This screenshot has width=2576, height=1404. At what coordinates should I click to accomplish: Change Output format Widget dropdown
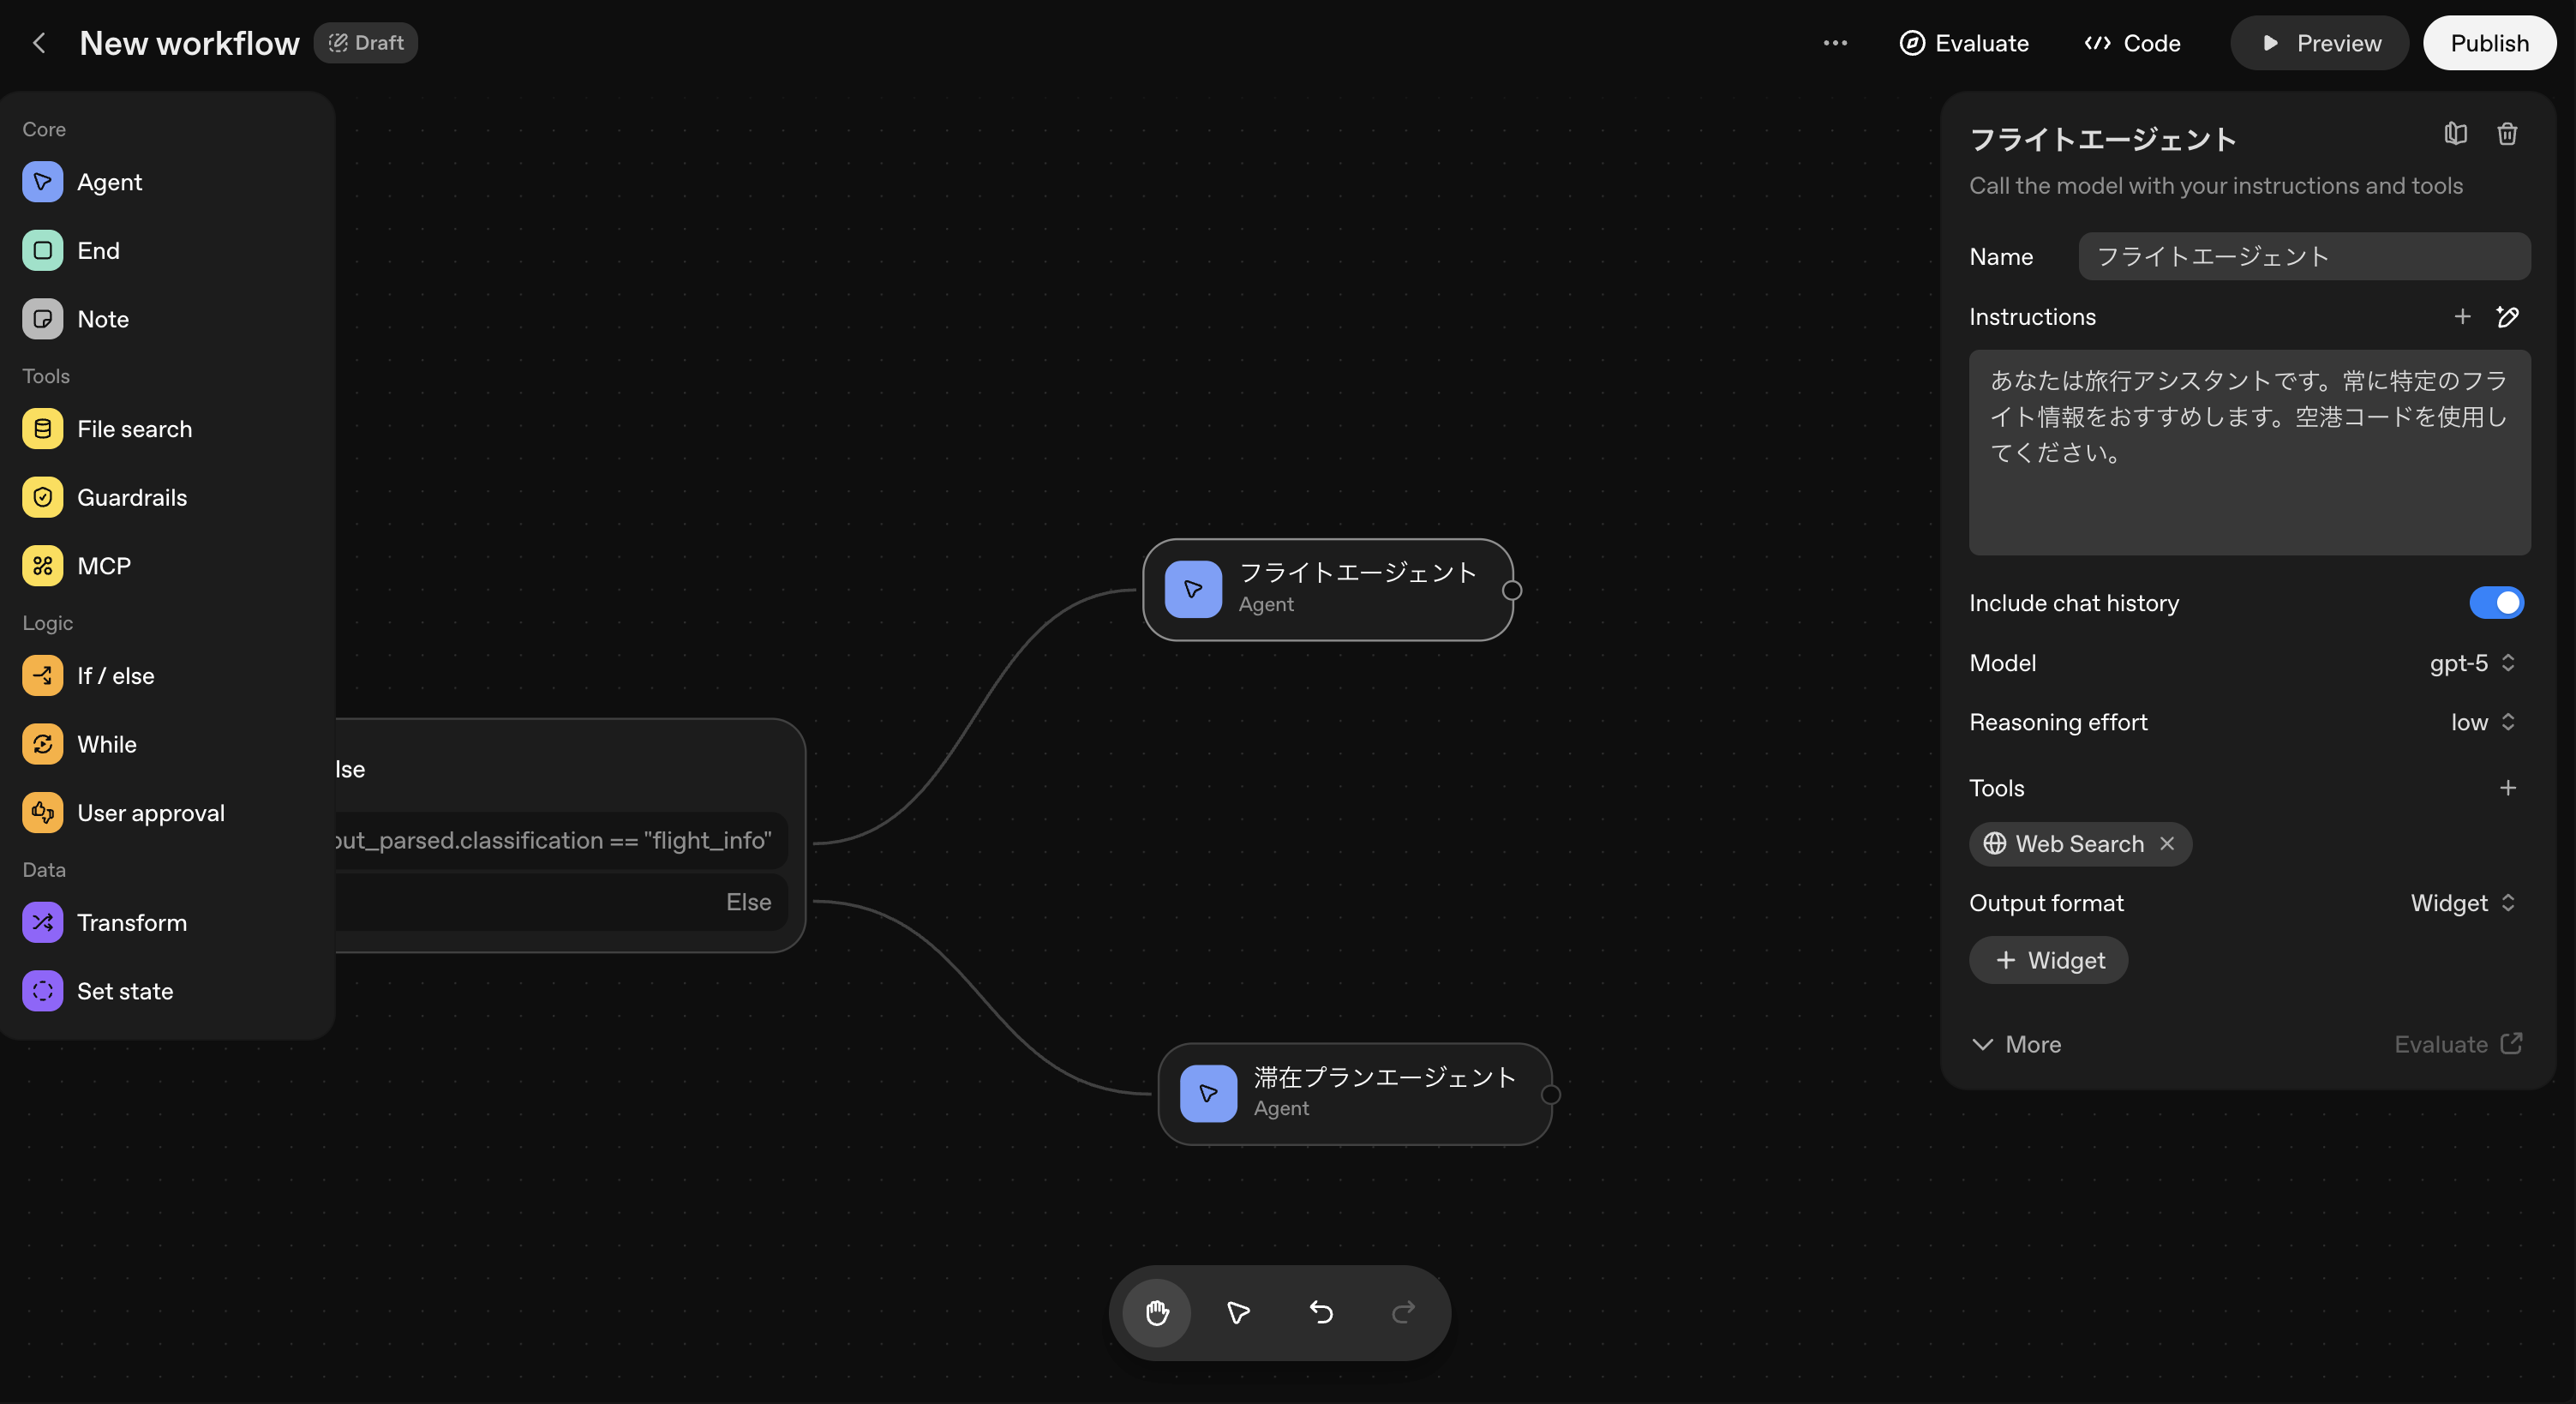coord(2462,903)
